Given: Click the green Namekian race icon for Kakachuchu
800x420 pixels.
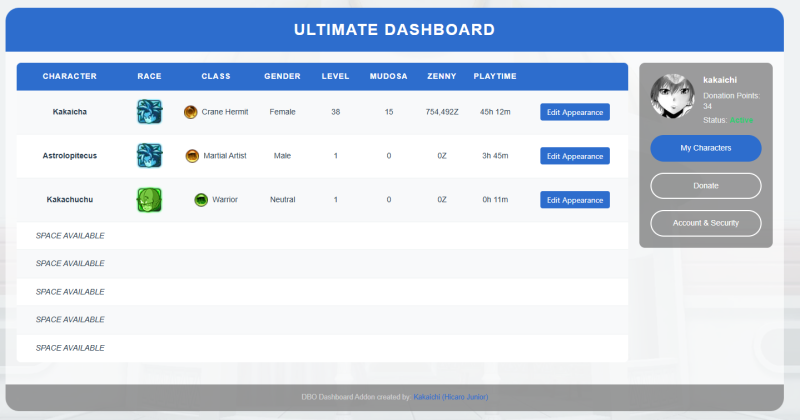Looking at the screenshot, I should 149,200.
